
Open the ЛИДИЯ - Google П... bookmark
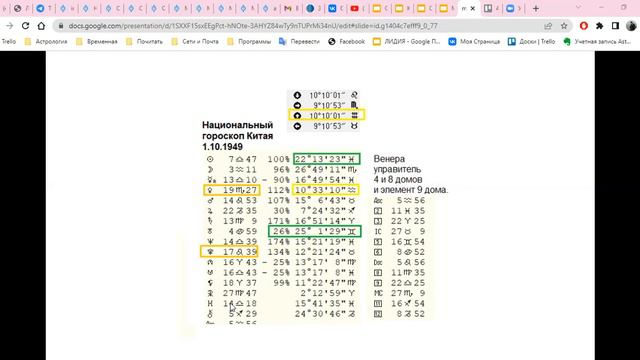coord(407,42)
